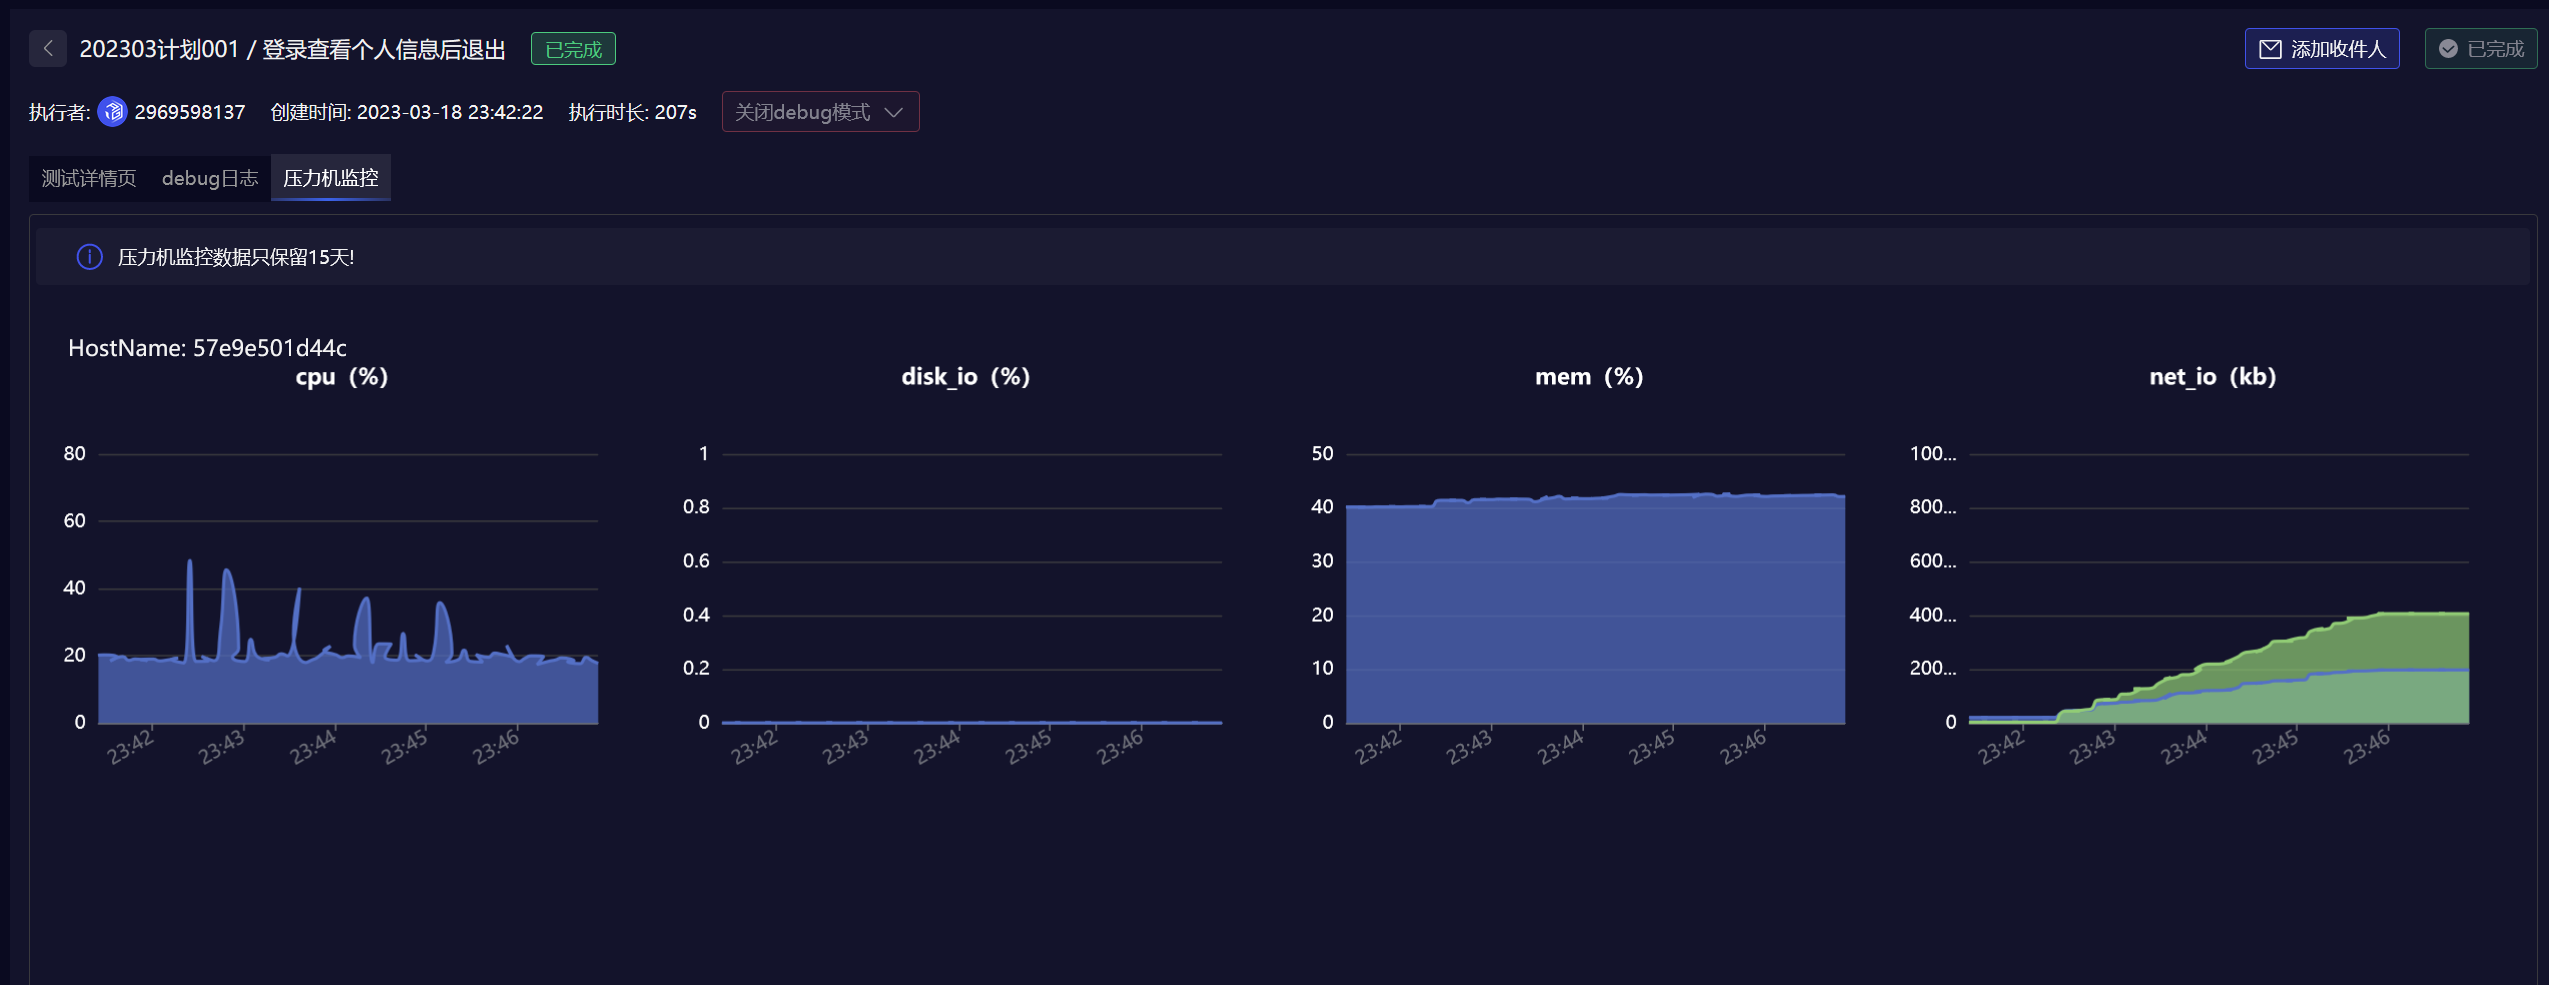Viewport: 2549px width, 985px height.
Task: Click the chevron on 关闭debug模式 control
Action: [893, 112]
